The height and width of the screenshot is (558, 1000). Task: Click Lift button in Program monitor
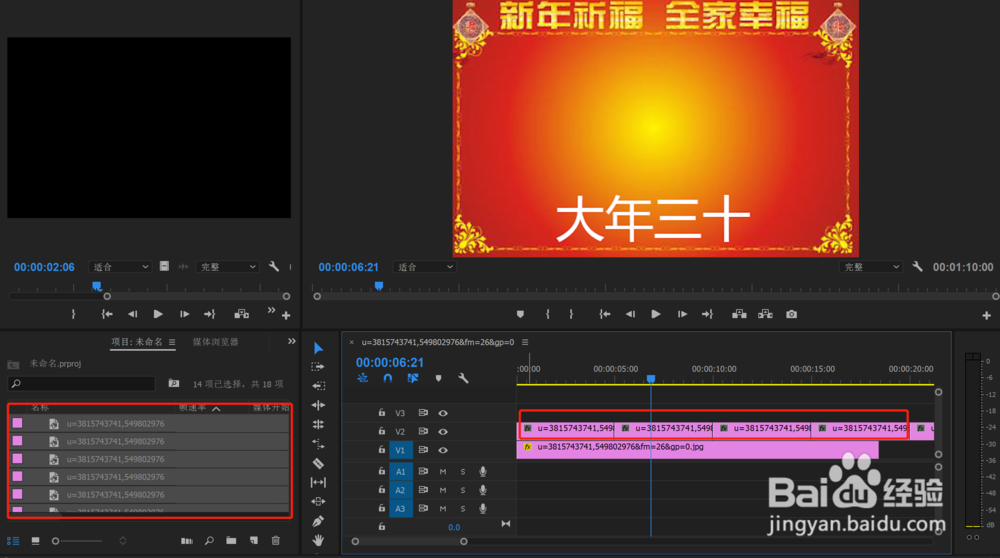tap(739, 314)
